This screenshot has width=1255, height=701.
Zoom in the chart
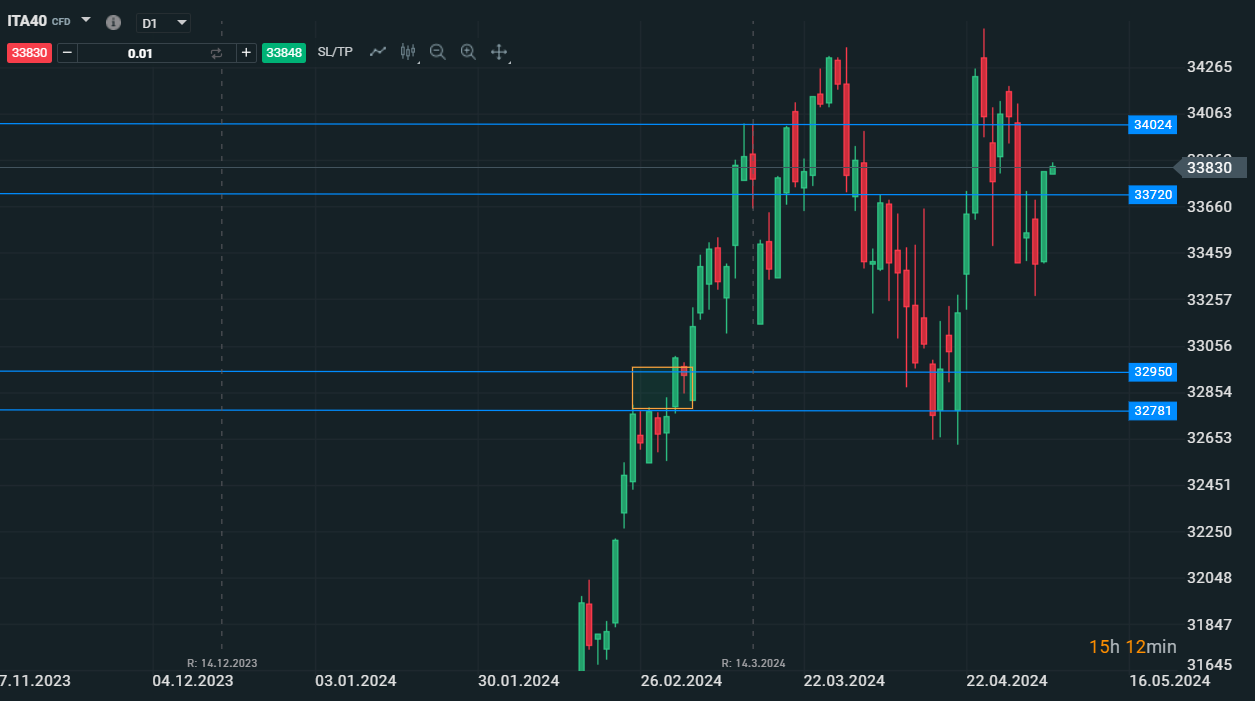pyautogui.click(x=468, y=52)
